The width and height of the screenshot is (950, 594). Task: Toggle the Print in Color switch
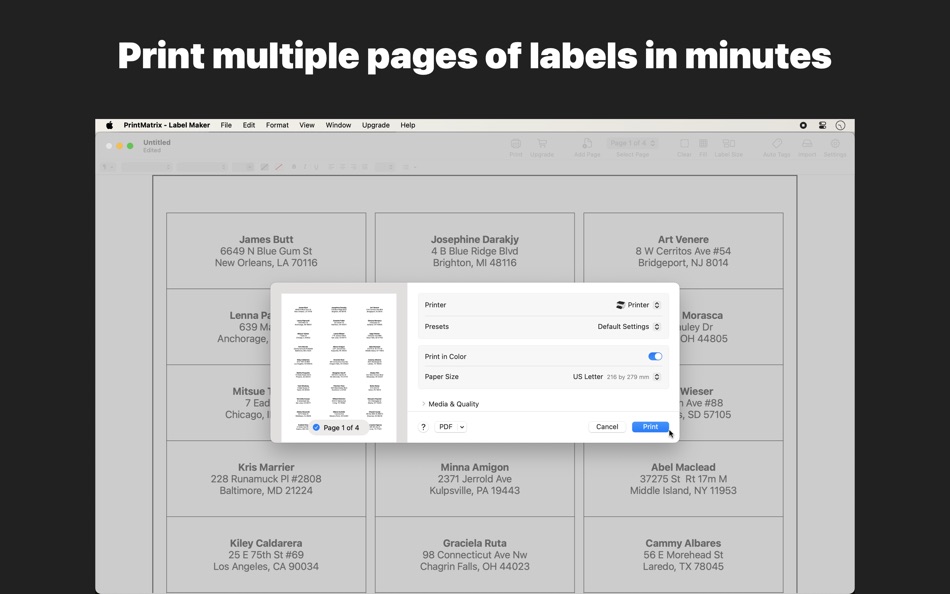pyautogui.click(x=655, y=356)
